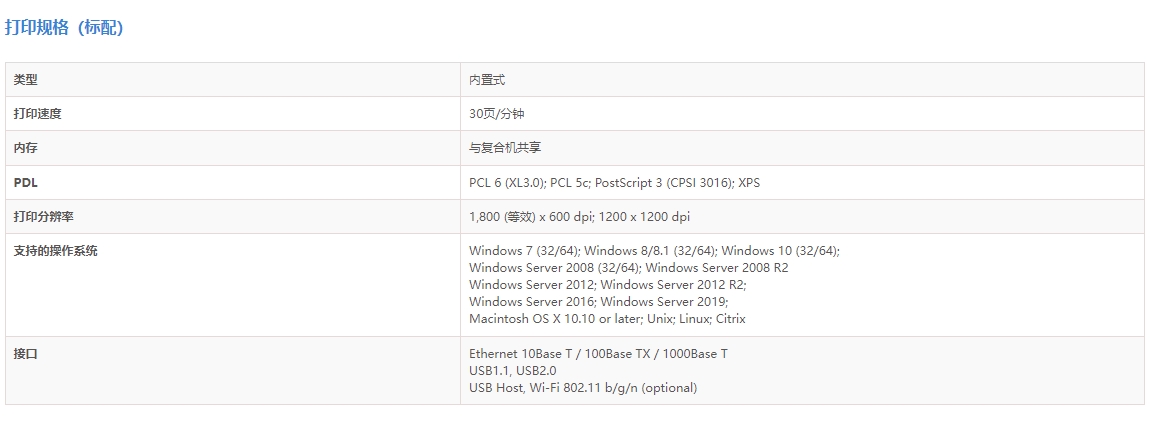1150x441 pixels.
Task: Select the 接口 row label
Action: pos(26,354)
